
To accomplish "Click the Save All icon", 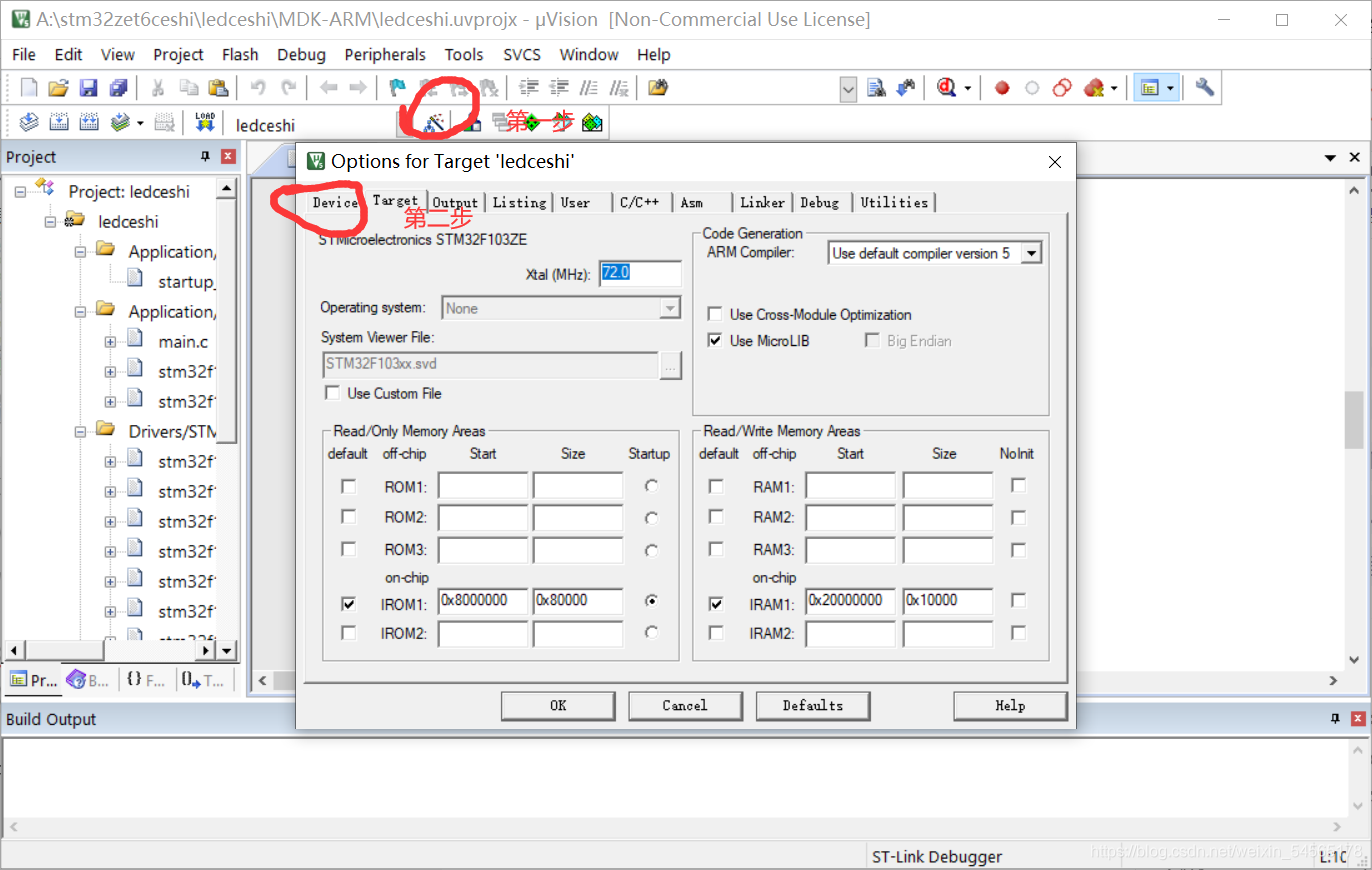I will [x=118, y=88].
